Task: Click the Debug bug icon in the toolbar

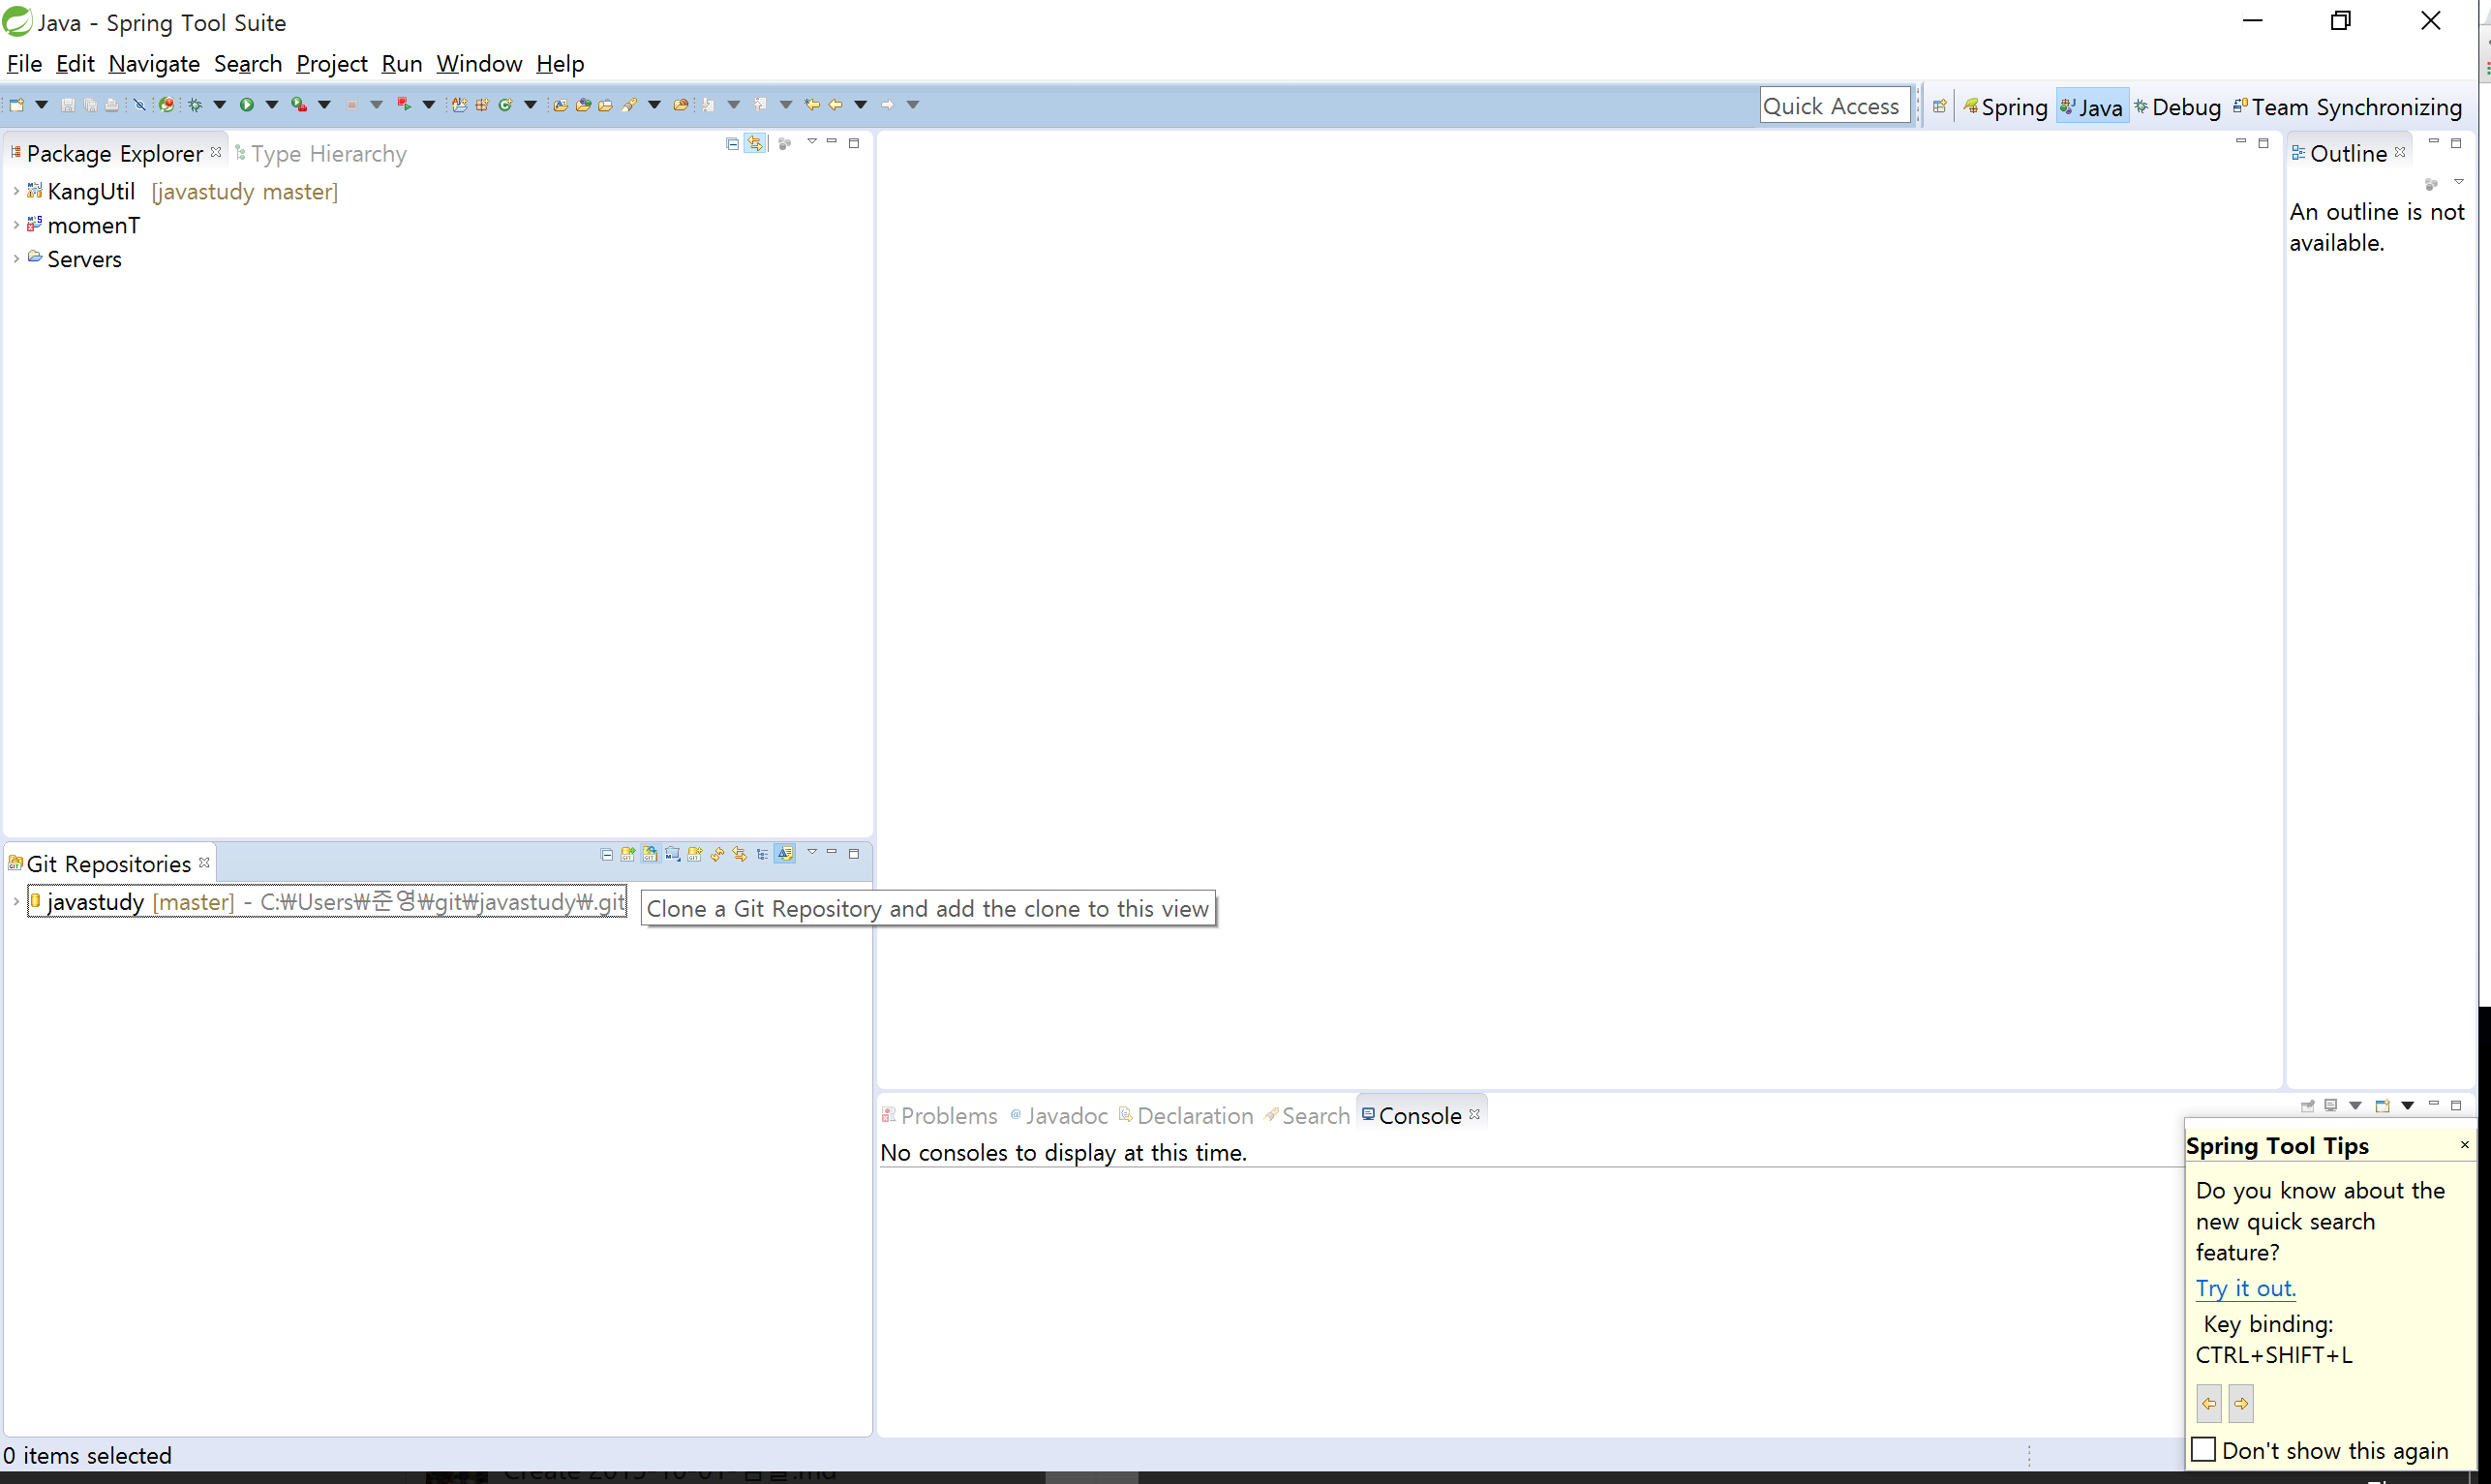Action: 195,105
